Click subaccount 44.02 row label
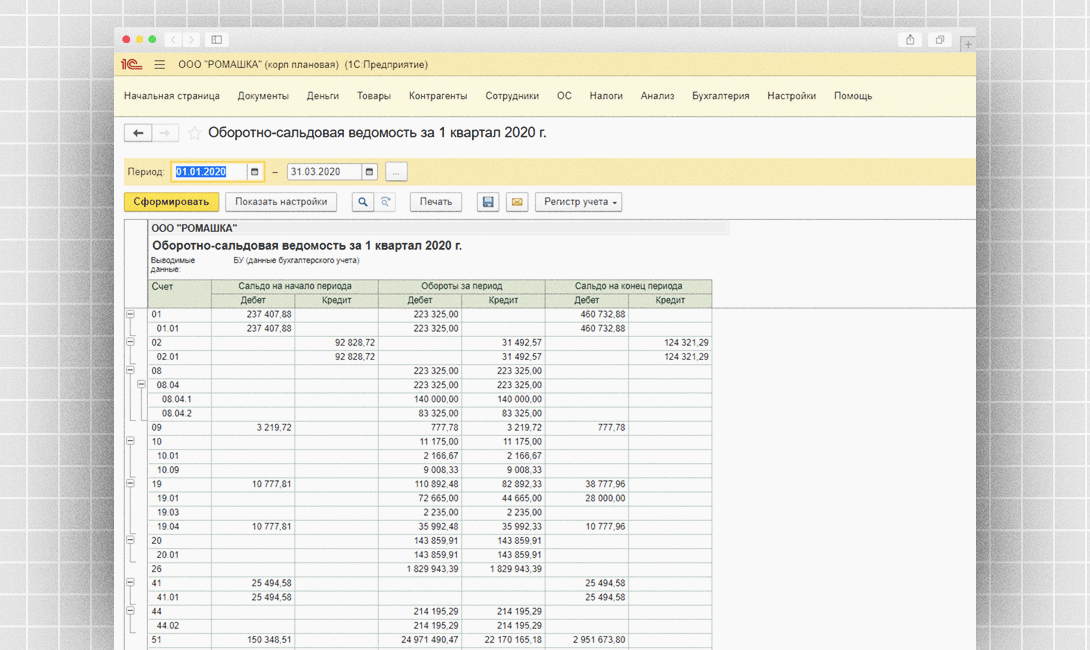 coord(168,626)
